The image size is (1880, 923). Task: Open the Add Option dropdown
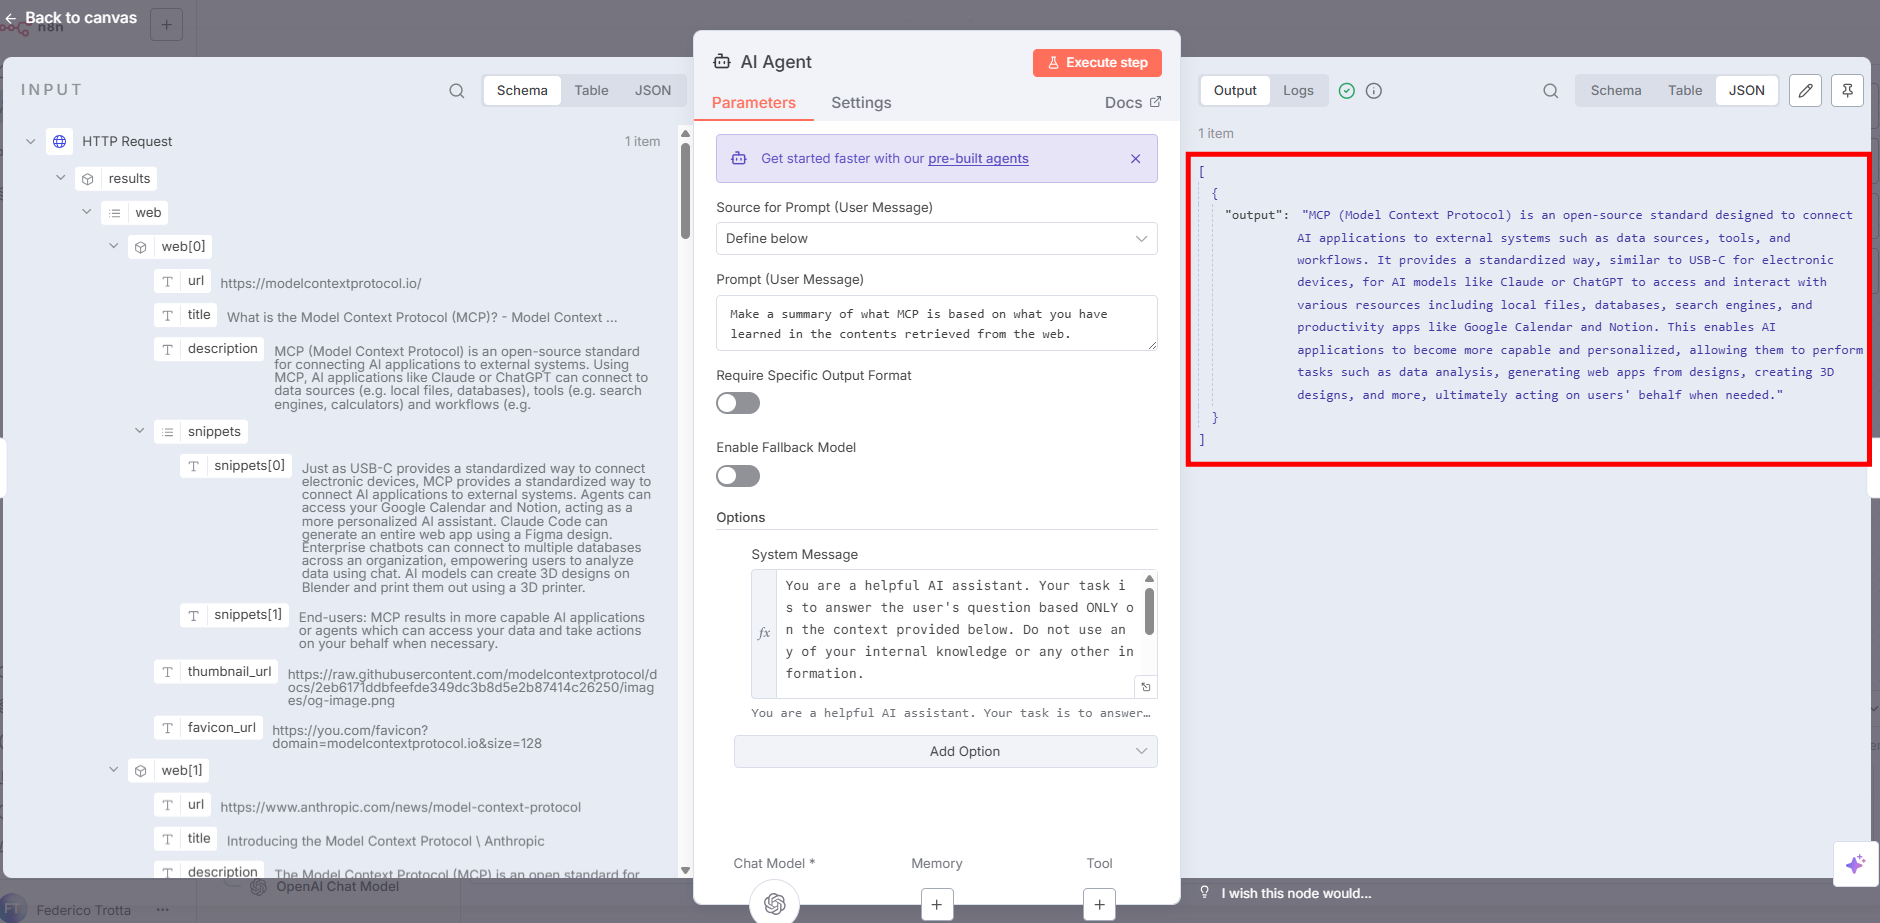click(x=945, y=752)
